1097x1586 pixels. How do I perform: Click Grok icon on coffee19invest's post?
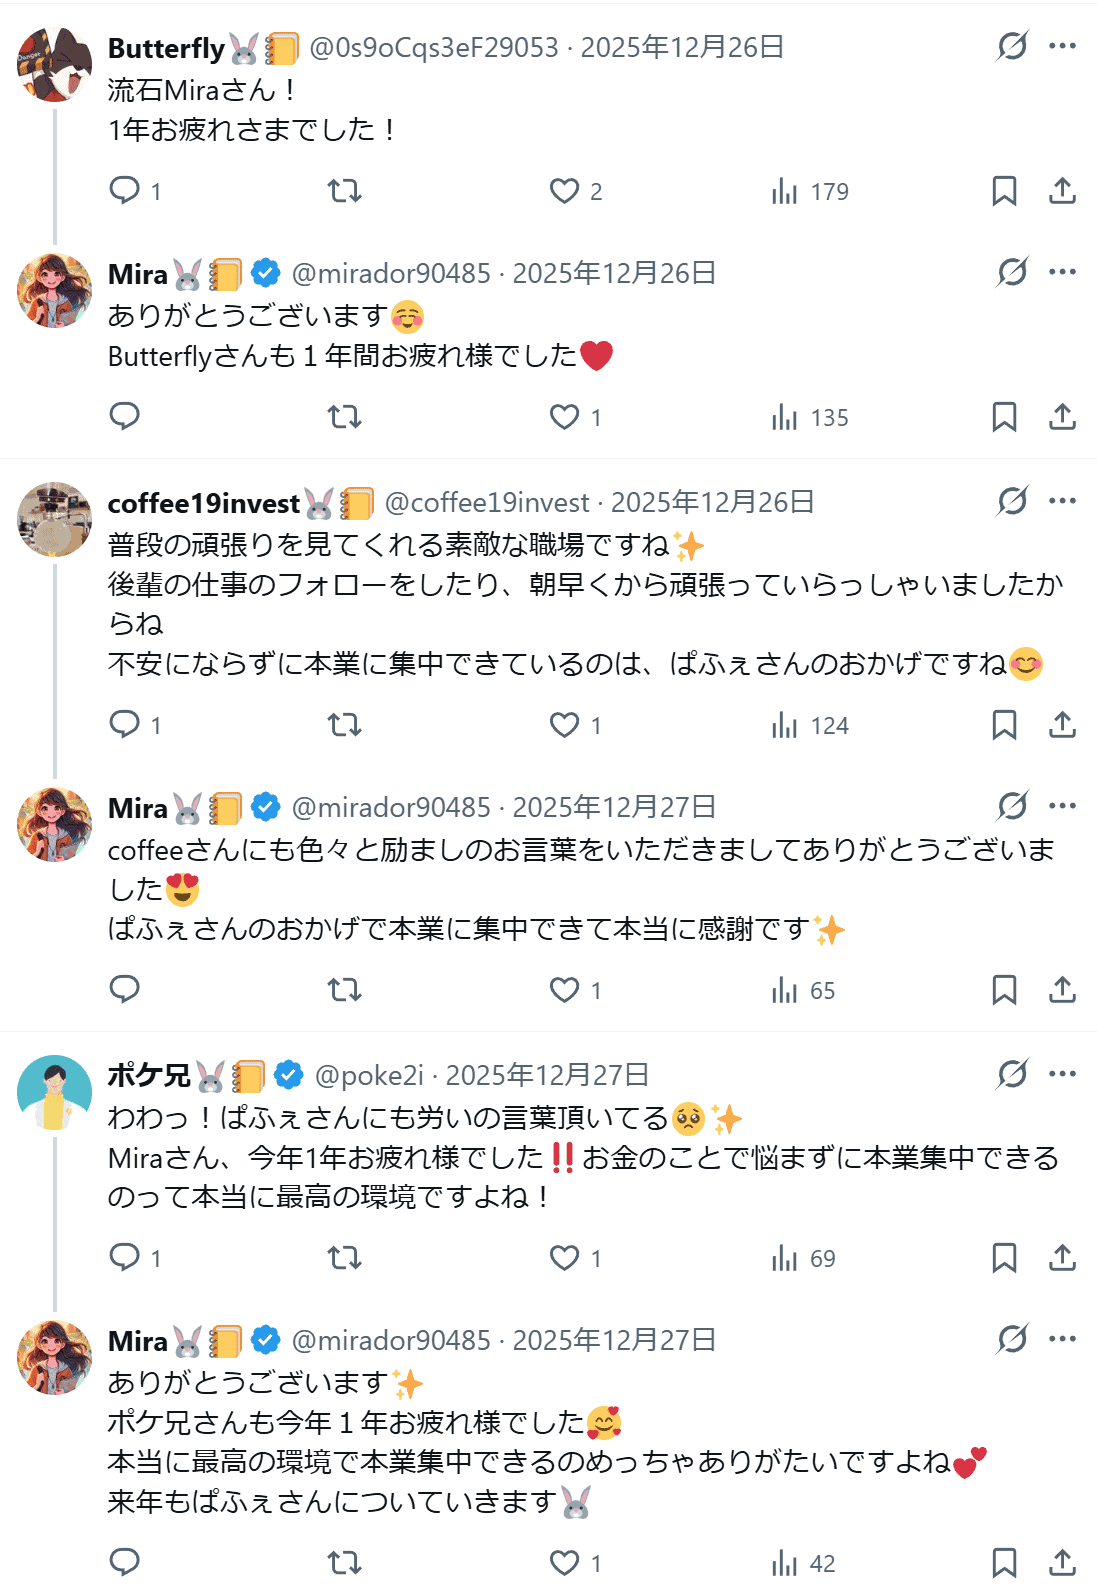(x=1012, y=501)
